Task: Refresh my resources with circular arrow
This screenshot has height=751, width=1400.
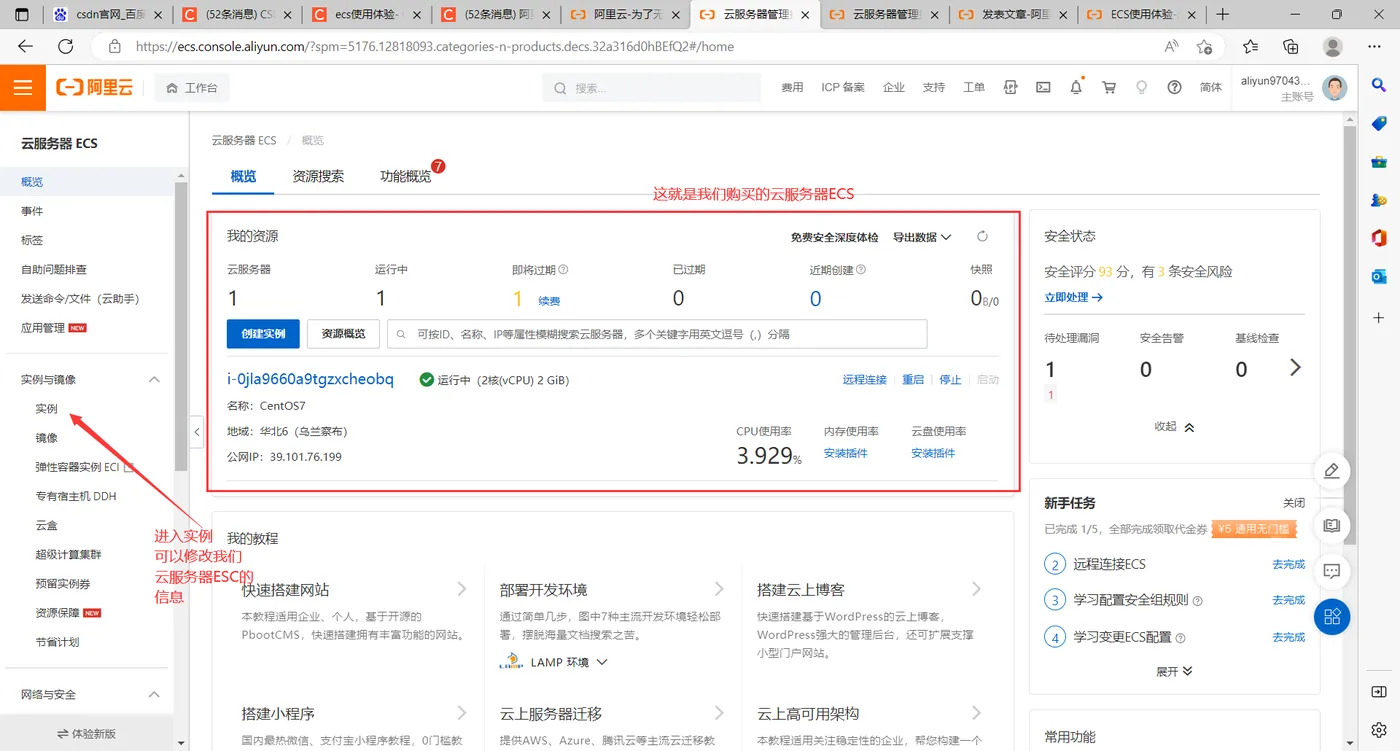Action: 982,237
